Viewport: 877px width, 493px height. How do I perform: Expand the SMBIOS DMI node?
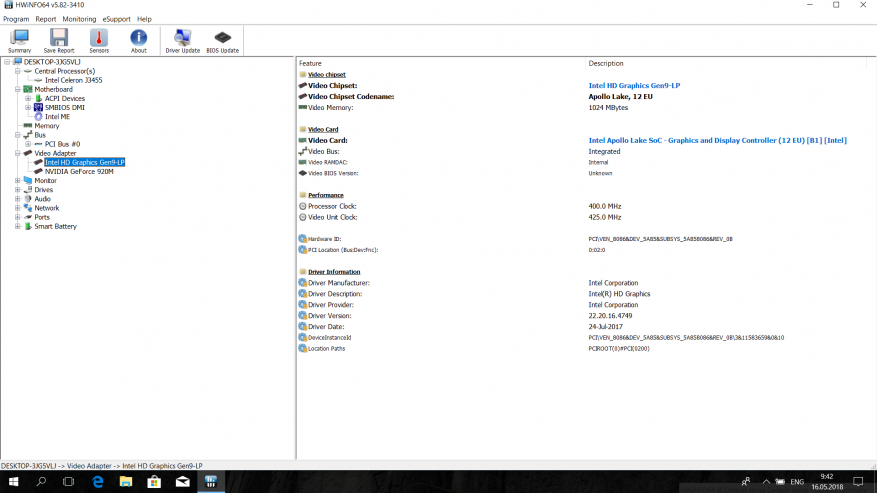pos(28,107)
